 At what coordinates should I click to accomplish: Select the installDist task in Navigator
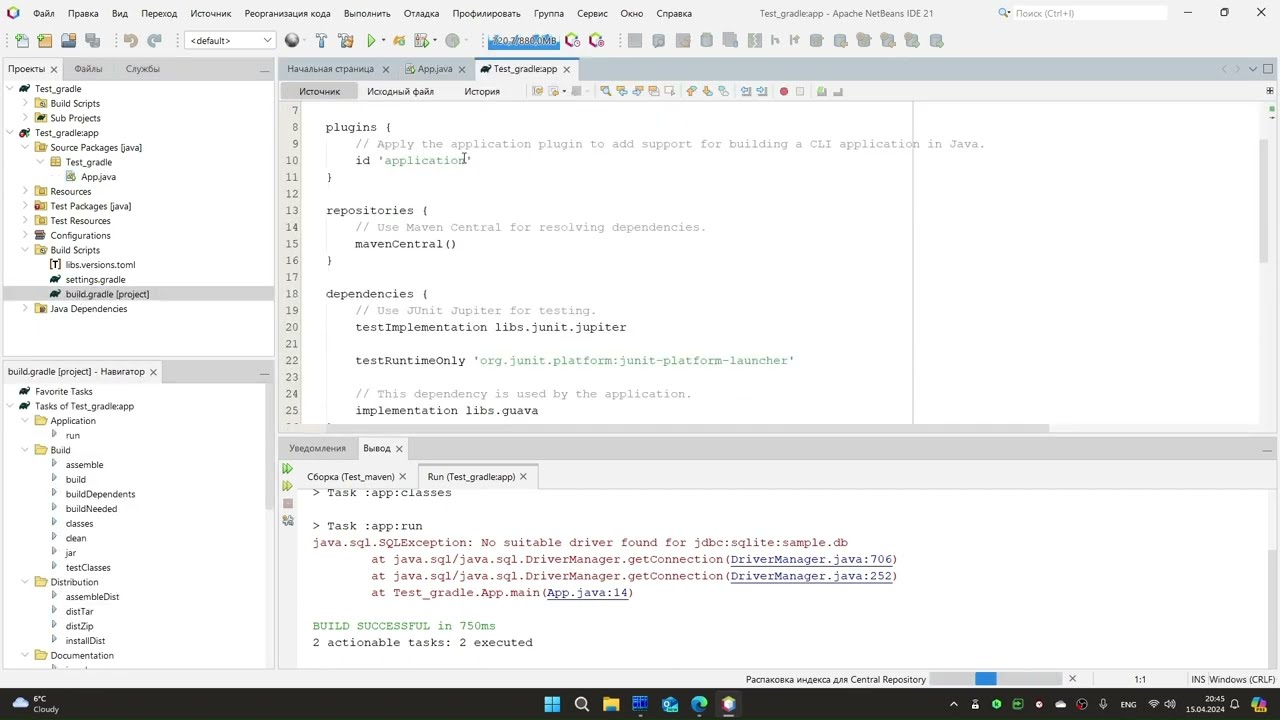pyautogui.click(x=85, y=641)
